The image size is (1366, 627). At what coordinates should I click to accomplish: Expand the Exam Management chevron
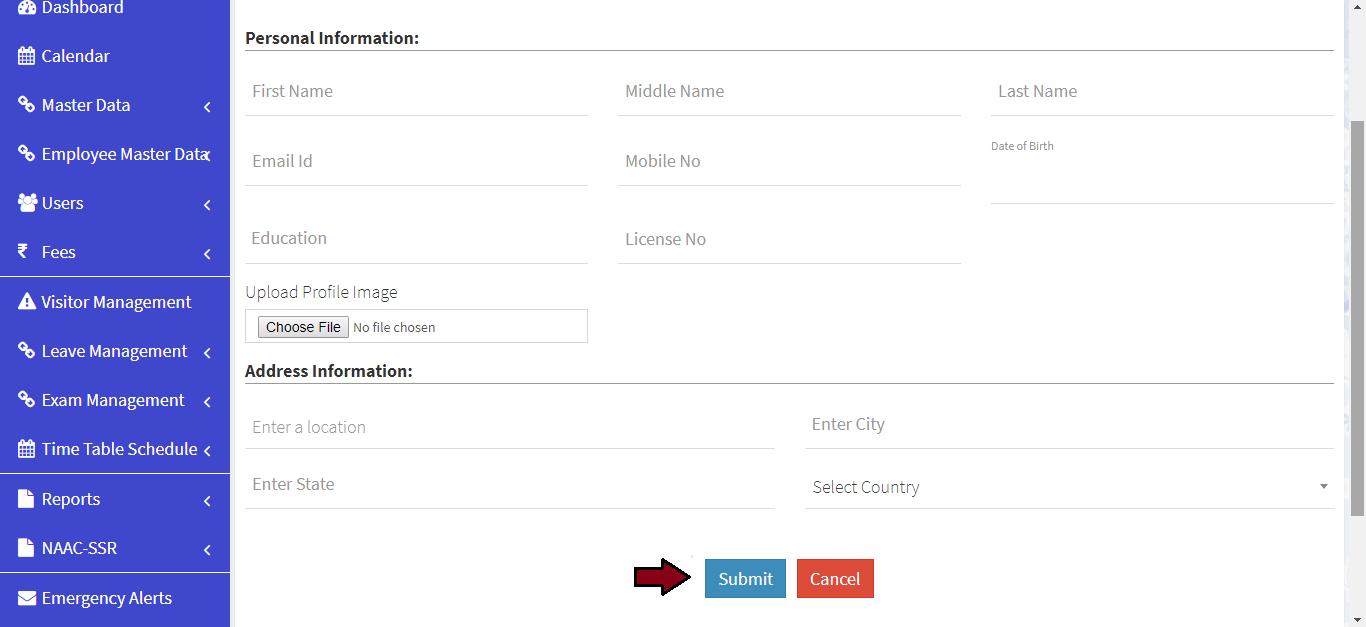pos(207,401)
